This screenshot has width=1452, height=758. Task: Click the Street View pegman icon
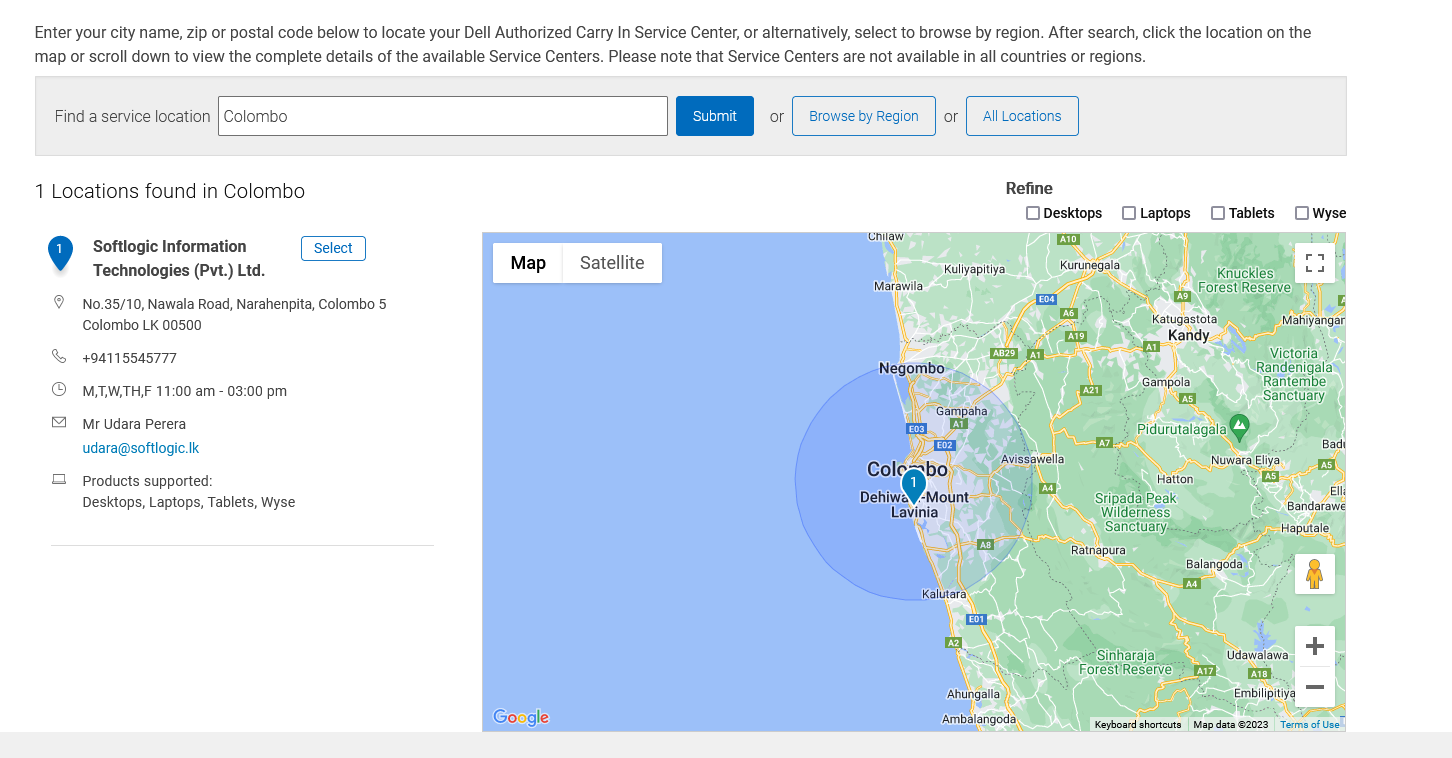(1315, 574)
